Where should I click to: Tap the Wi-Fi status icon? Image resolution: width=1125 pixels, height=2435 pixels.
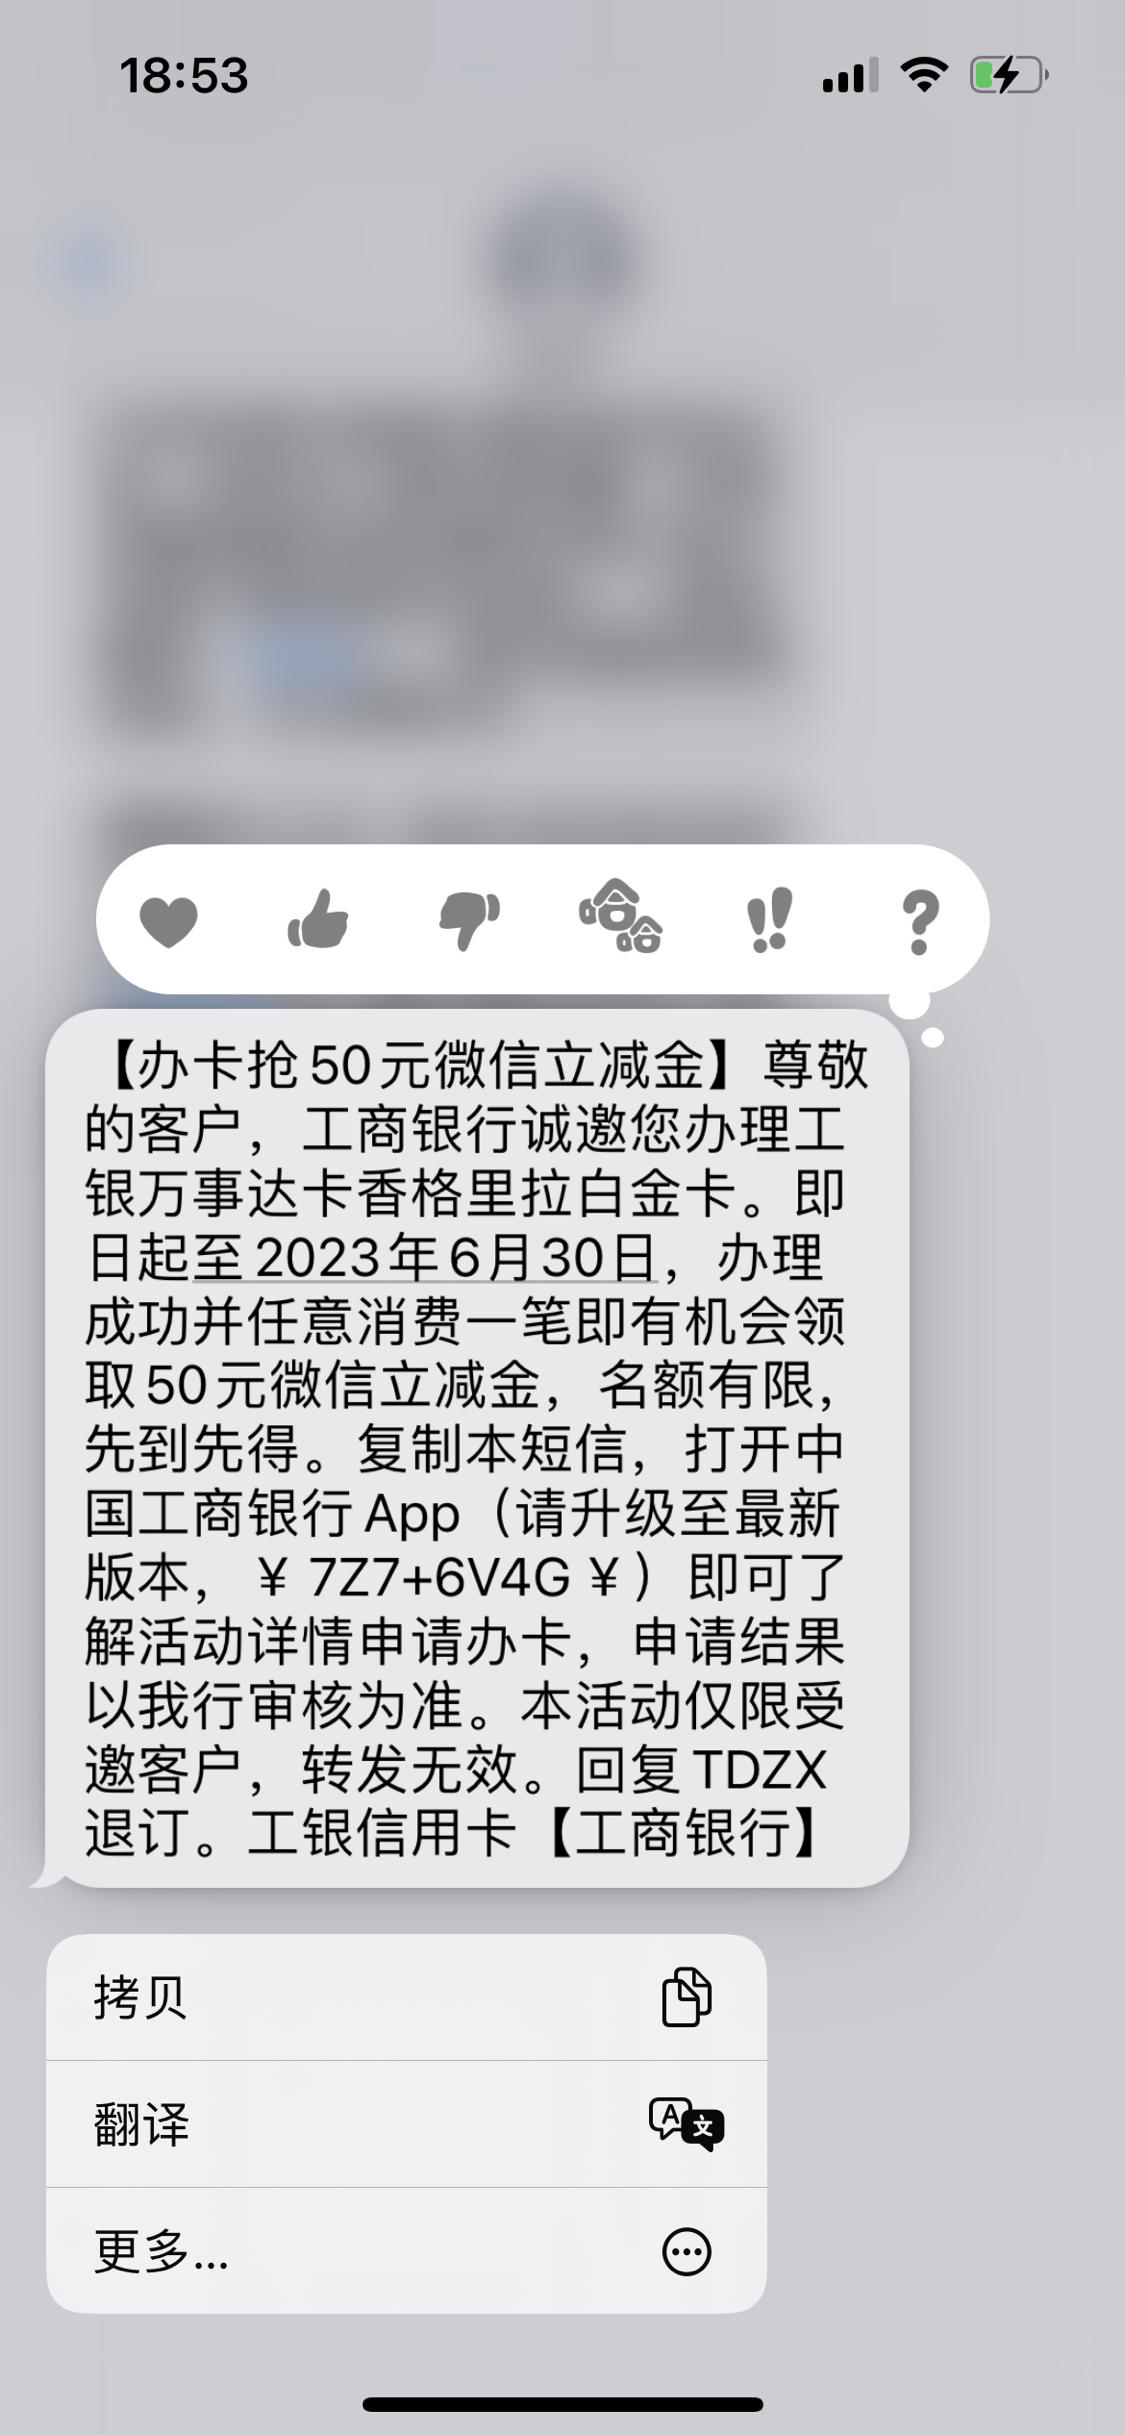tap(924, 75)
